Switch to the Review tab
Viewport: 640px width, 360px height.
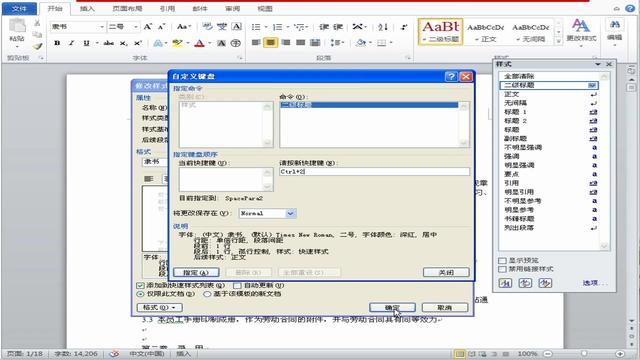click(x=232, y=9)
